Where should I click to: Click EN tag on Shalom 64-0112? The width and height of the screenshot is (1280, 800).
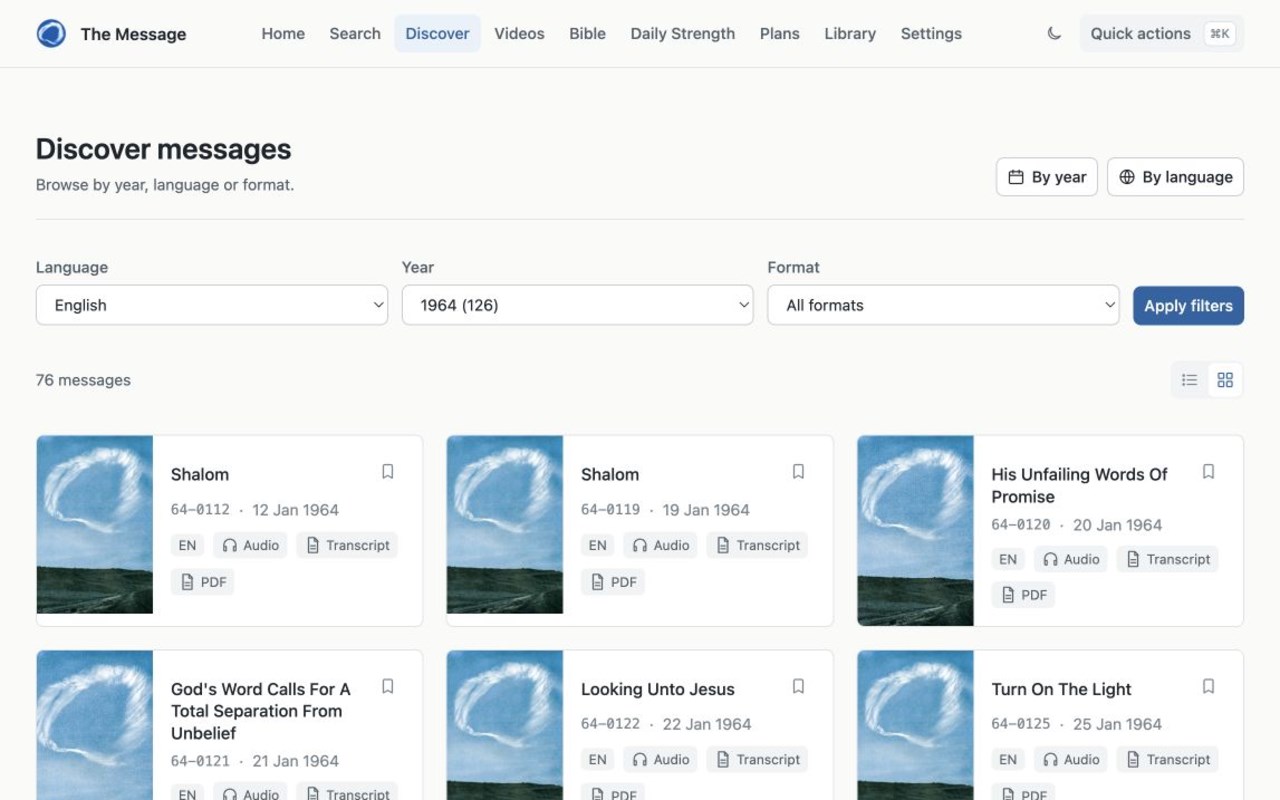click(187, 545)
